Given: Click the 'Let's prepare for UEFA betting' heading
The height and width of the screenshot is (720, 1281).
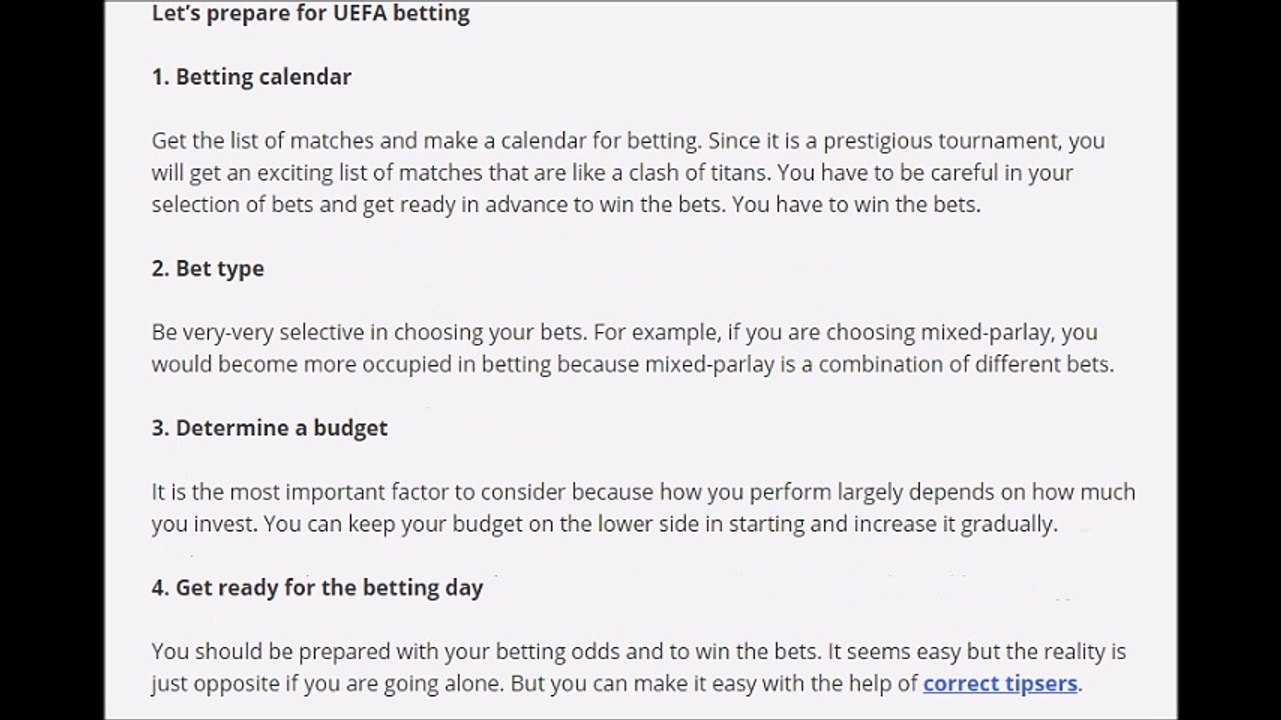Looking at the screenshot, I should point(311,14).
